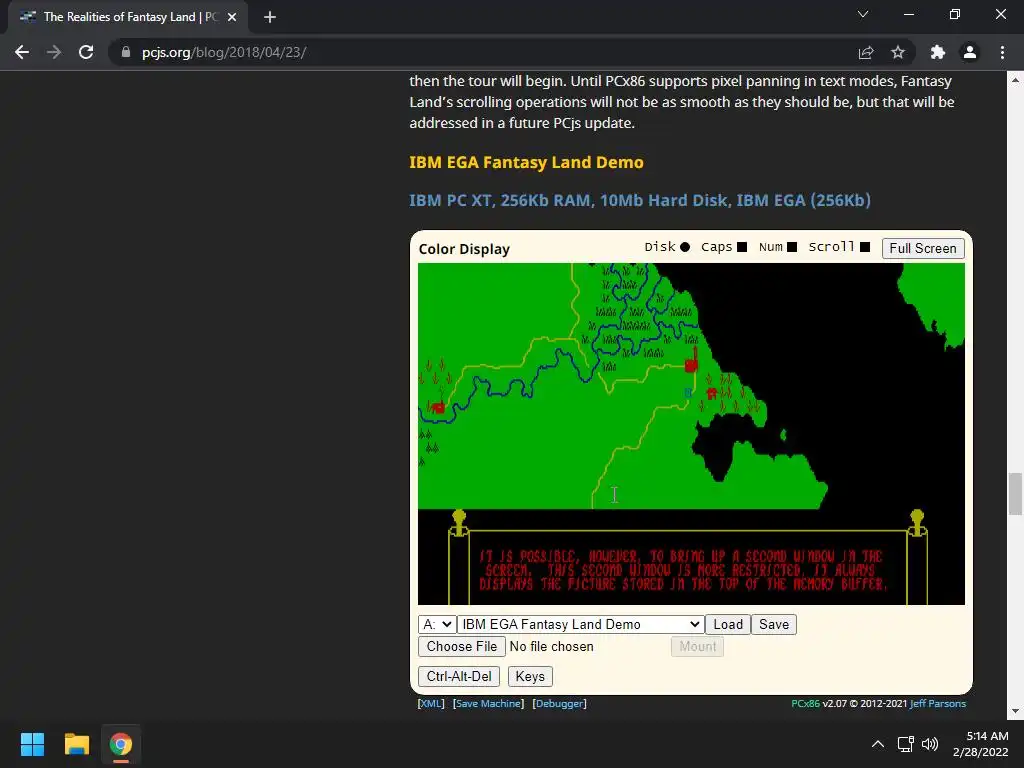Open network icon in system tray

[905, 744]
